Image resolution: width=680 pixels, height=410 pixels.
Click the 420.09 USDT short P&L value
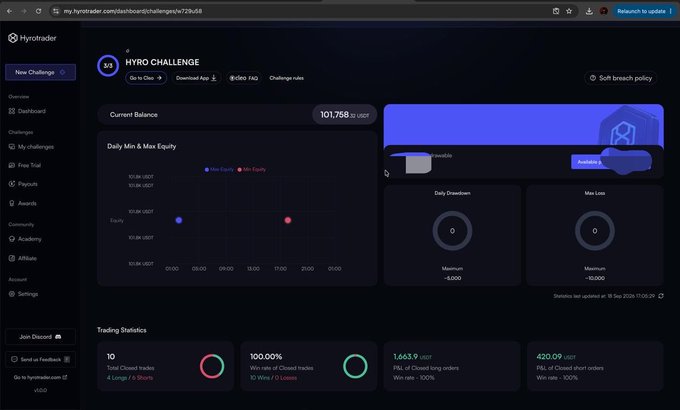tap(556, 357)
